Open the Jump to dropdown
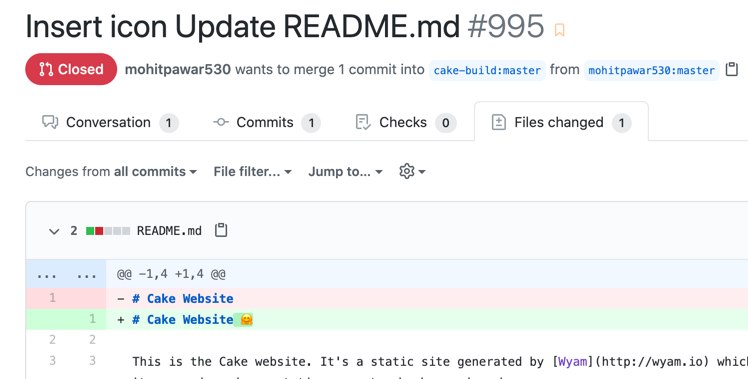The height and width of the screenshot is (379, 748). [345, 171]
